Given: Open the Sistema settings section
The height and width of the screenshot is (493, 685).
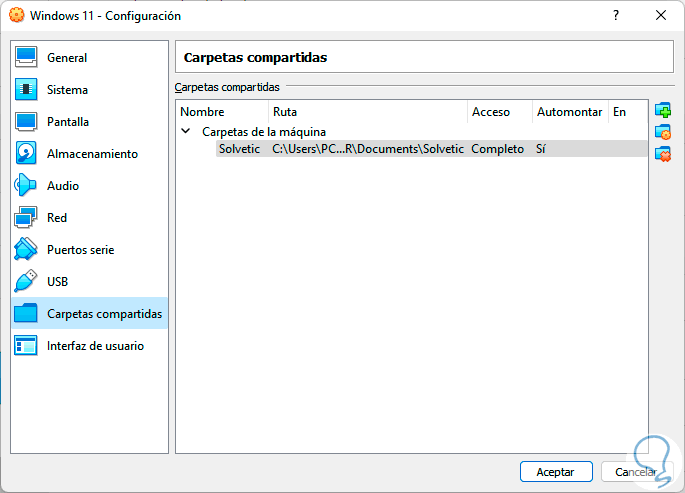Looking at the screenshot, I should tap(67, 90).
